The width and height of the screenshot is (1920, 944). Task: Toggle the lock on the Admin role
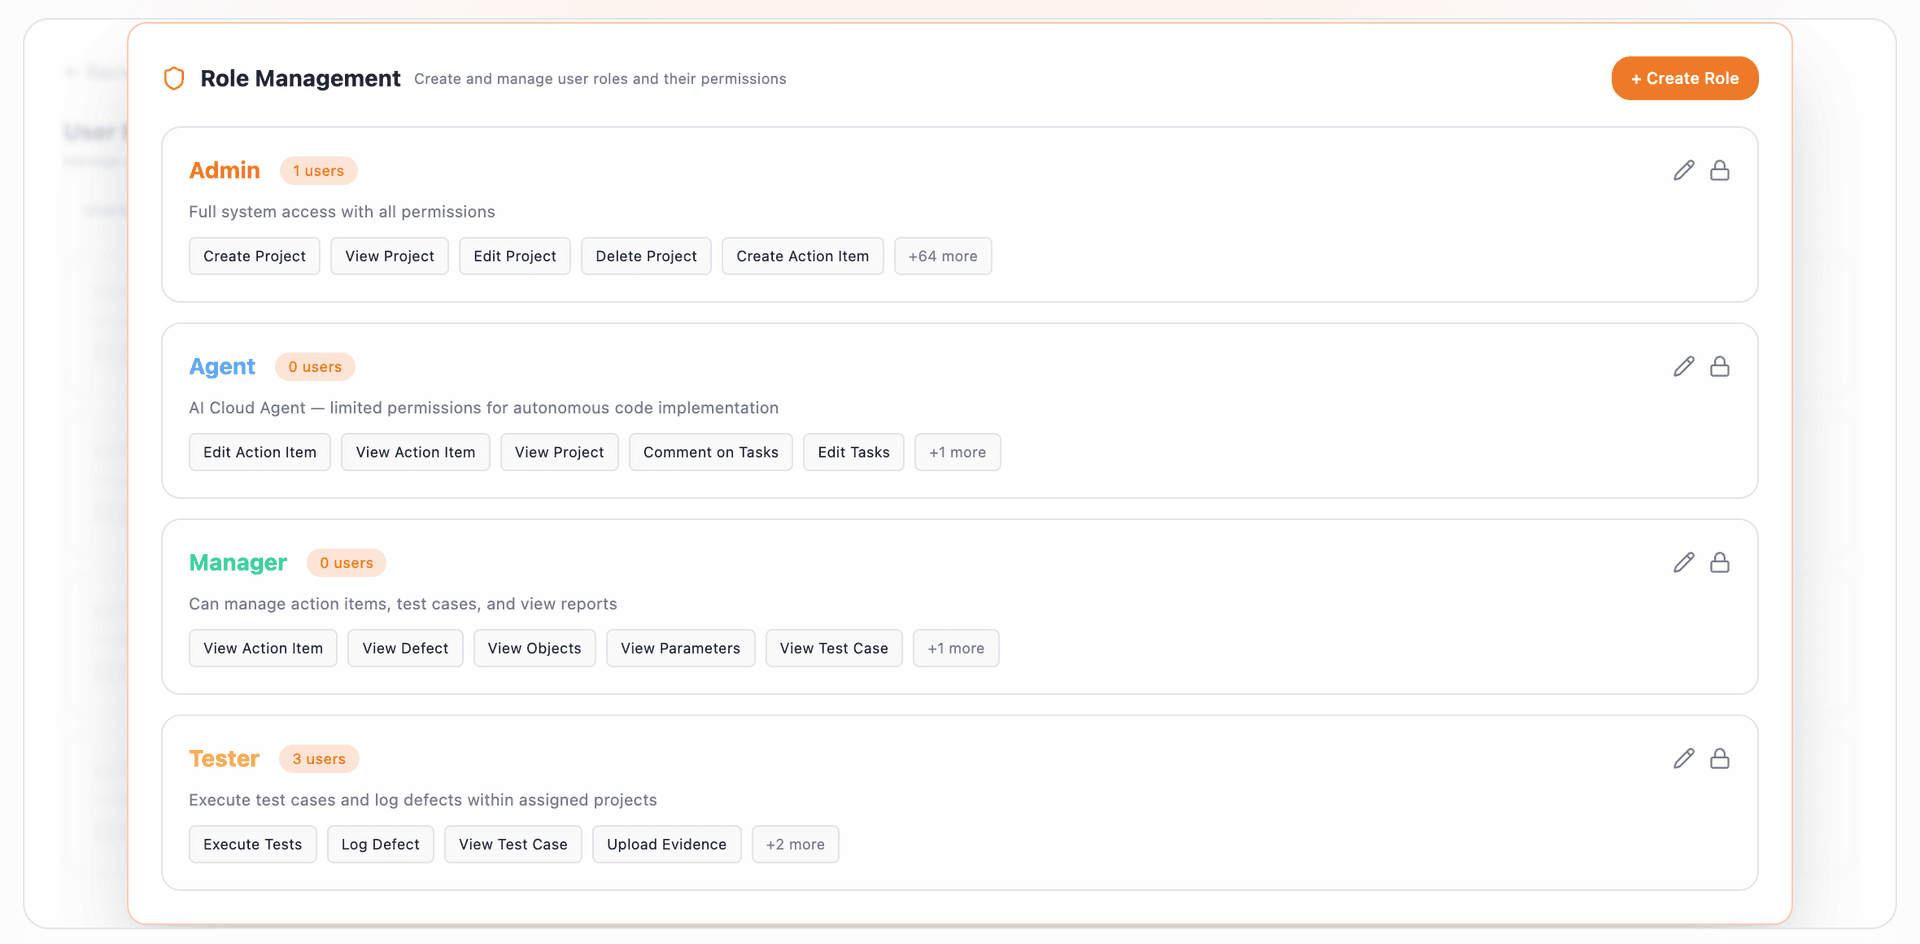click(1720, 170)
